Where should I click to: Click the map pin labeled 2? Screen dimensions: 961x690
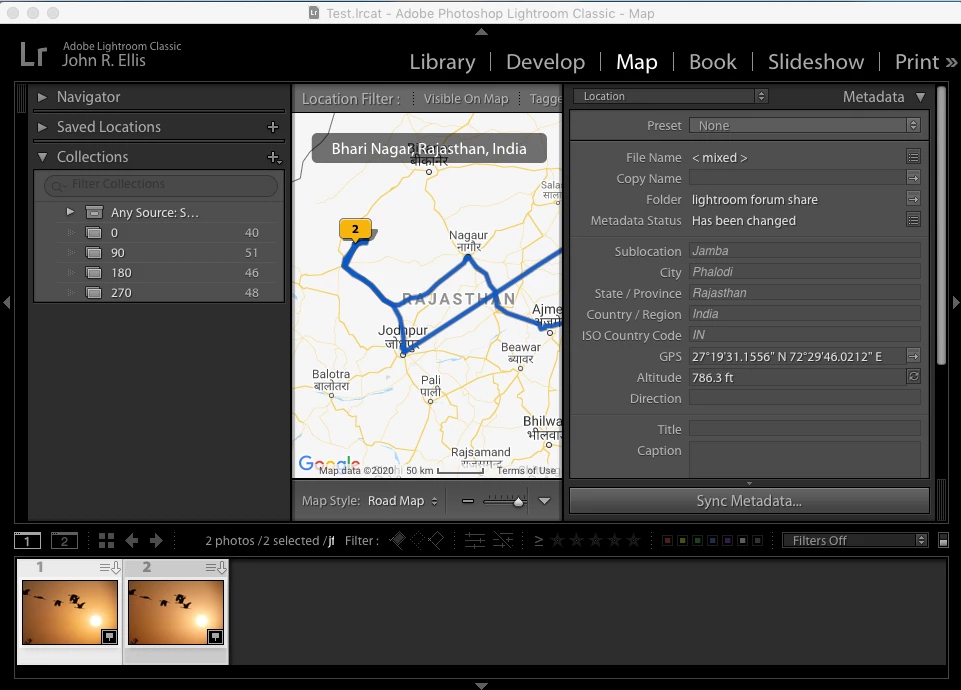pos(355,230)
